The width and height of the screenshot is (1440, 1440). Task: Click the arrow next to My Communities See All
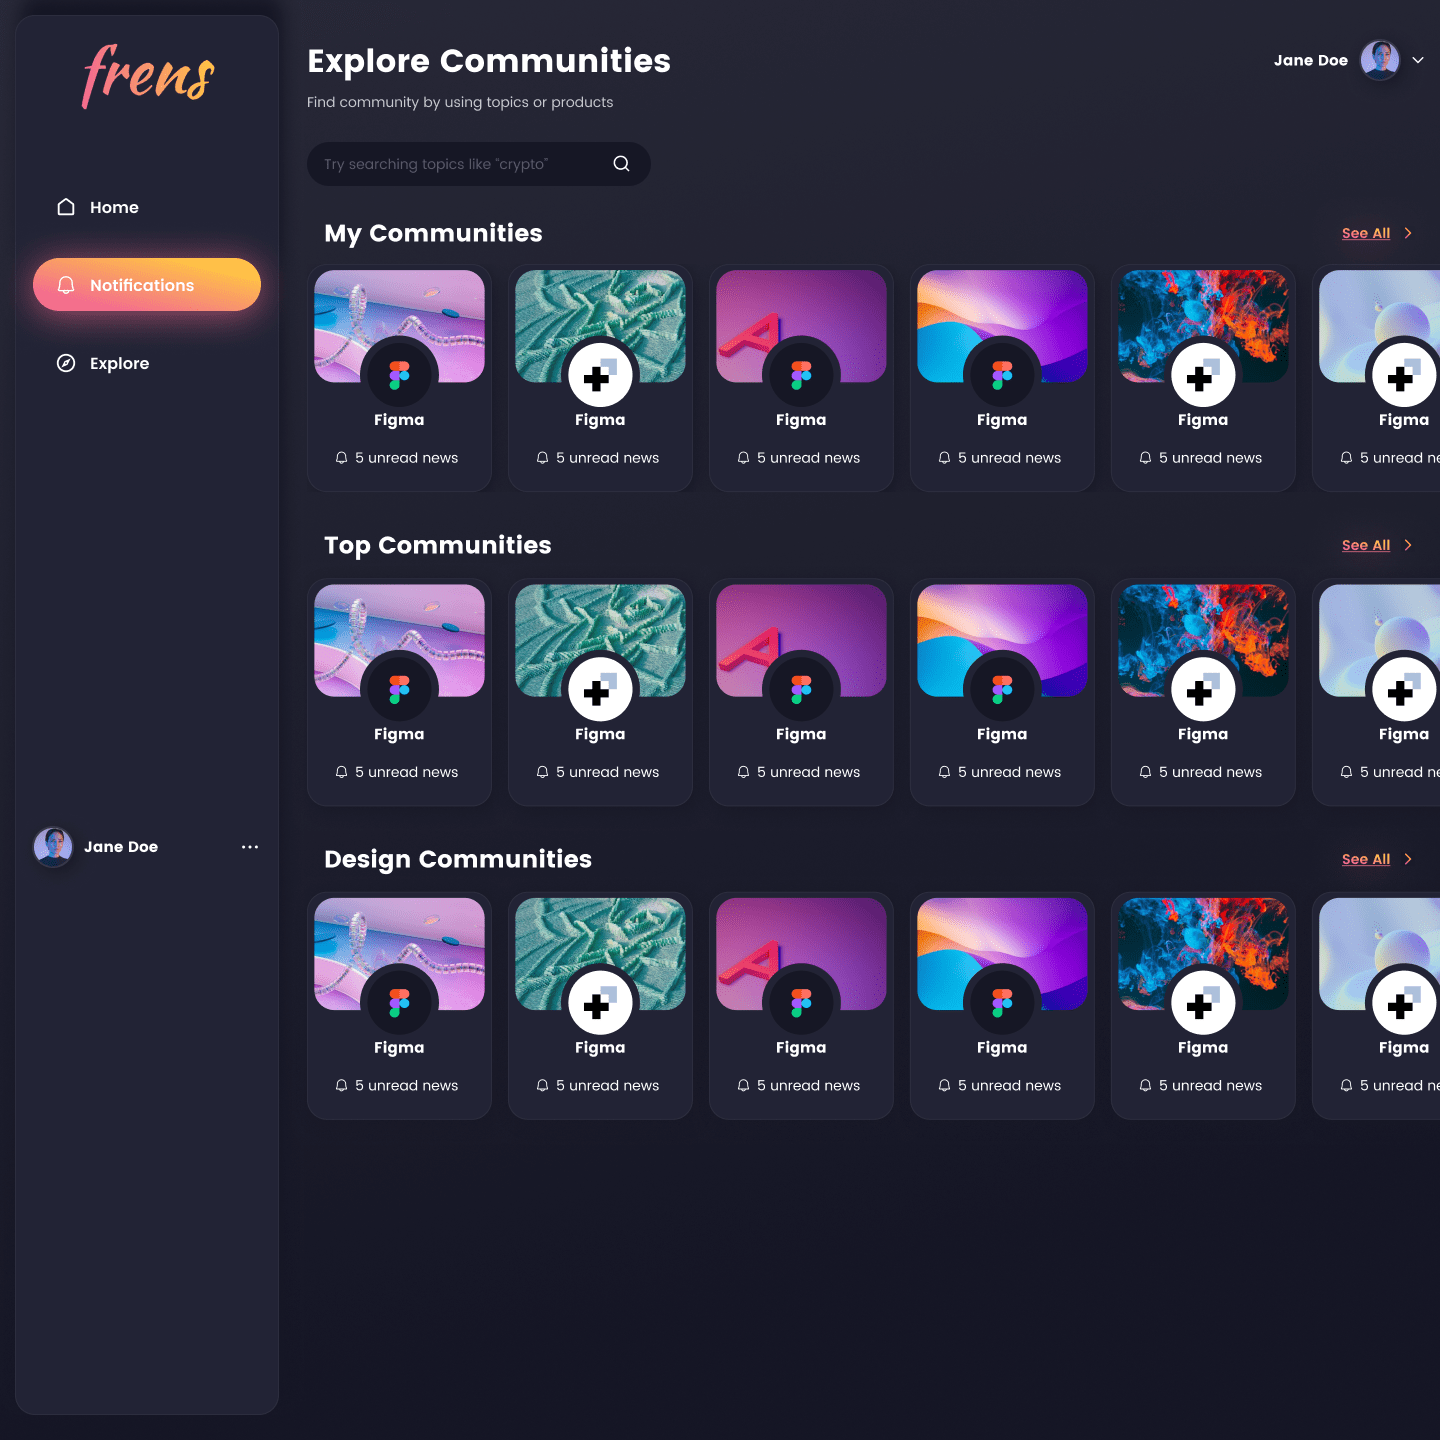coord(1408,233)
